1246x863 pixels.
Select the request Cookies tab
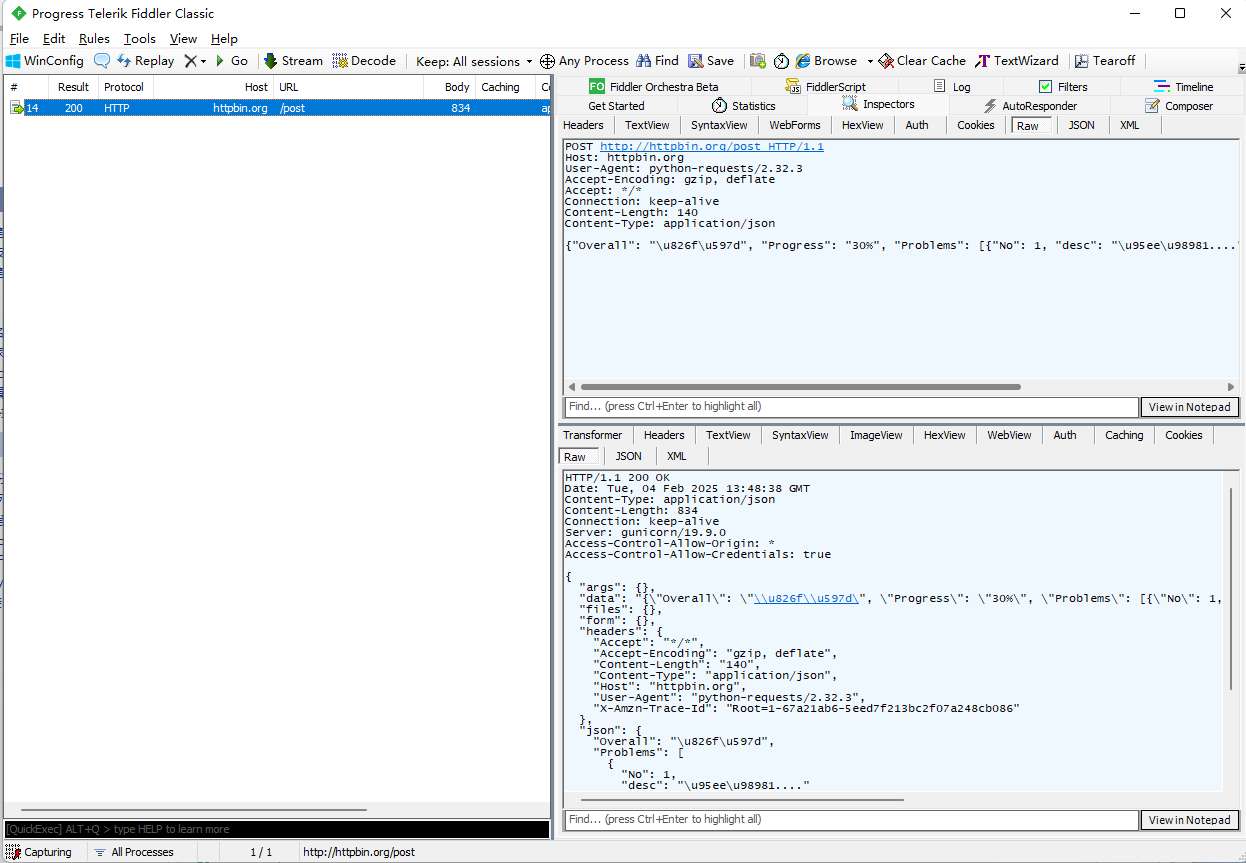tap(976, 125)
